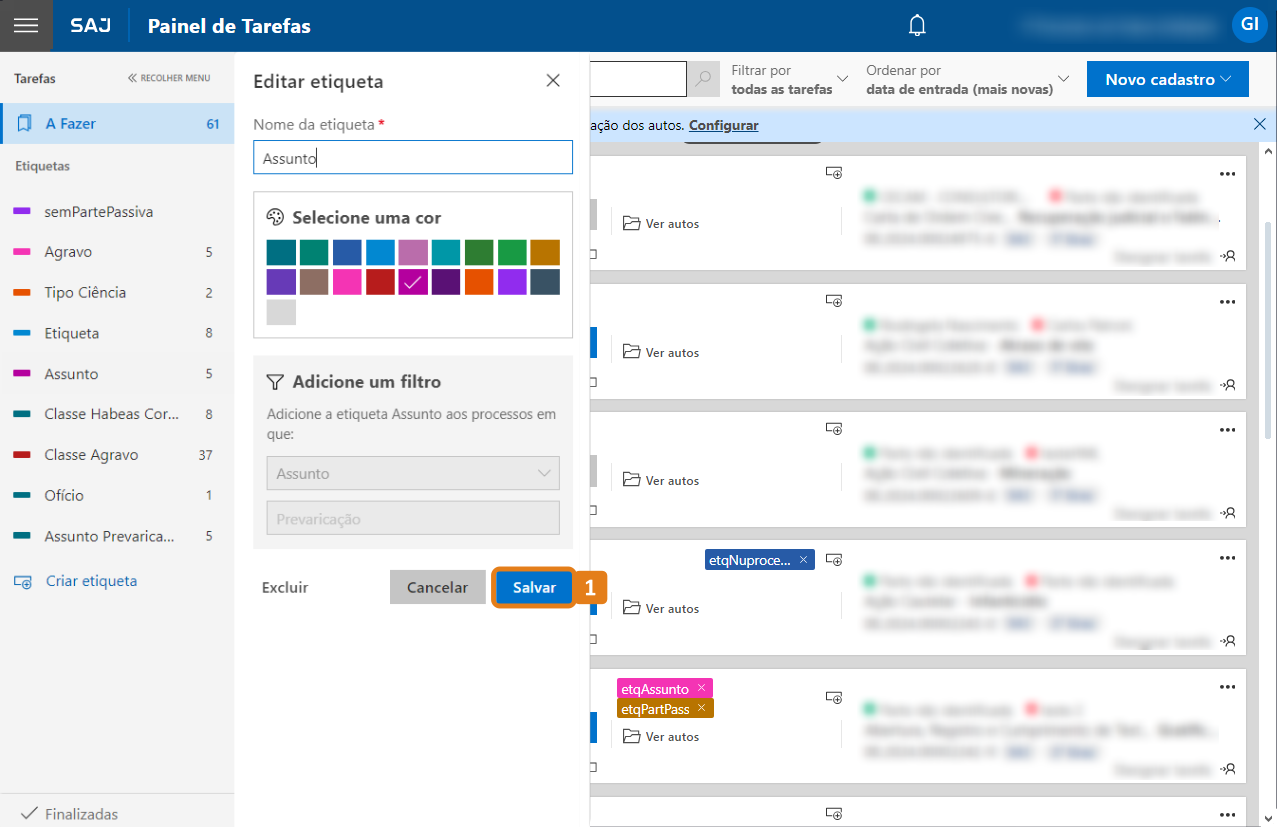Click the Nome da etiqueta text field
The image size is (1277, 827).
pos(413,157)
